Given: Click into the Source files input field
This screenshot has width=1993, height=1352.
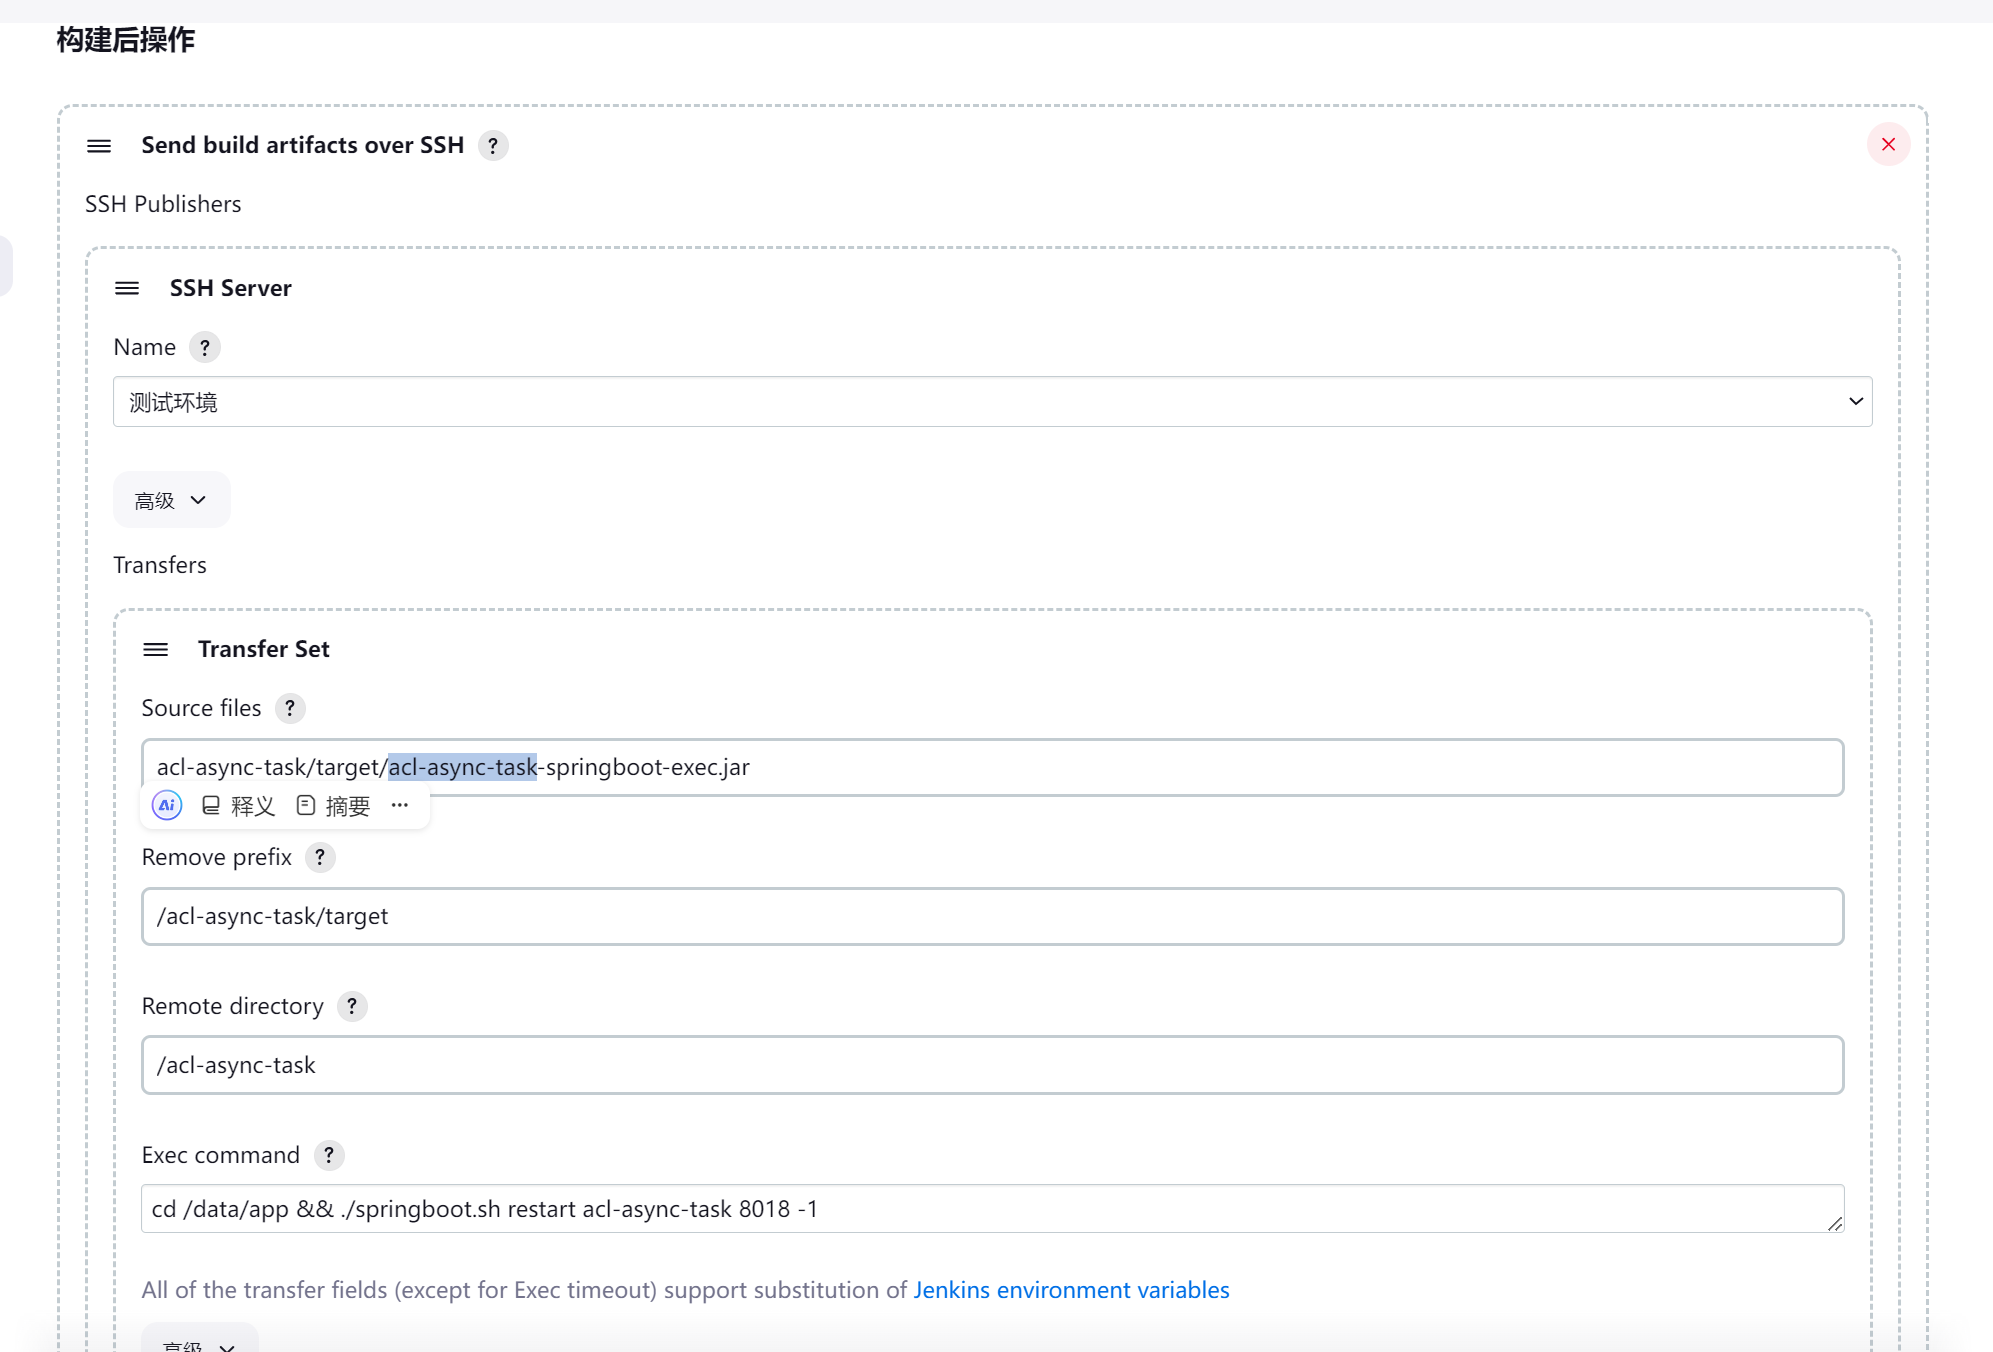Looking at the screenshot, I should (1200, 767).
